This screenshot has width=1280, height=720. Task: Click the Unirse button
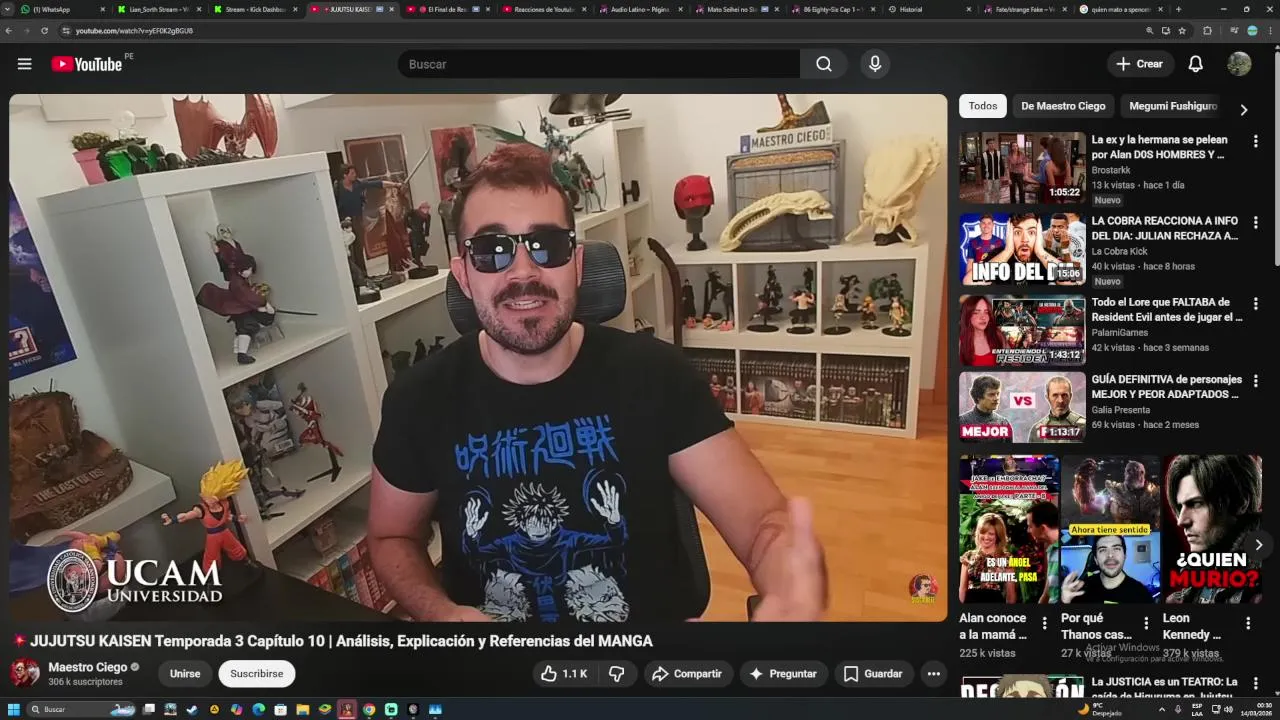point(185,674)
